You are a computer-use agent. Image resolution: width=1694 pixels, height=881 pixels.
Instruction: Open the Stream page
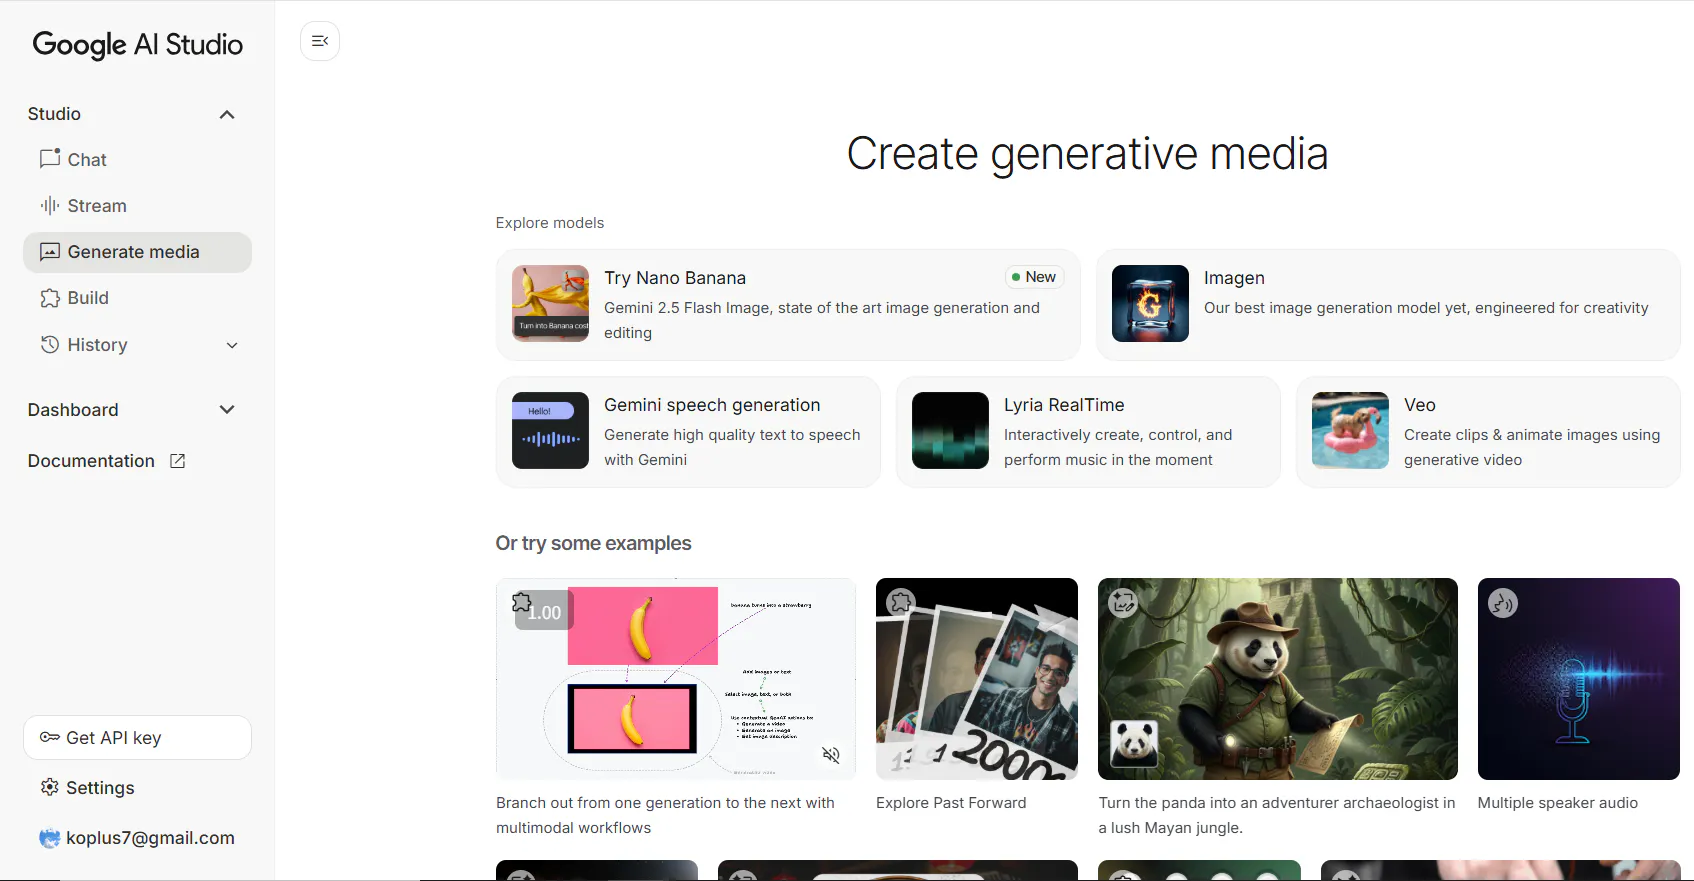tap(137, 205)
